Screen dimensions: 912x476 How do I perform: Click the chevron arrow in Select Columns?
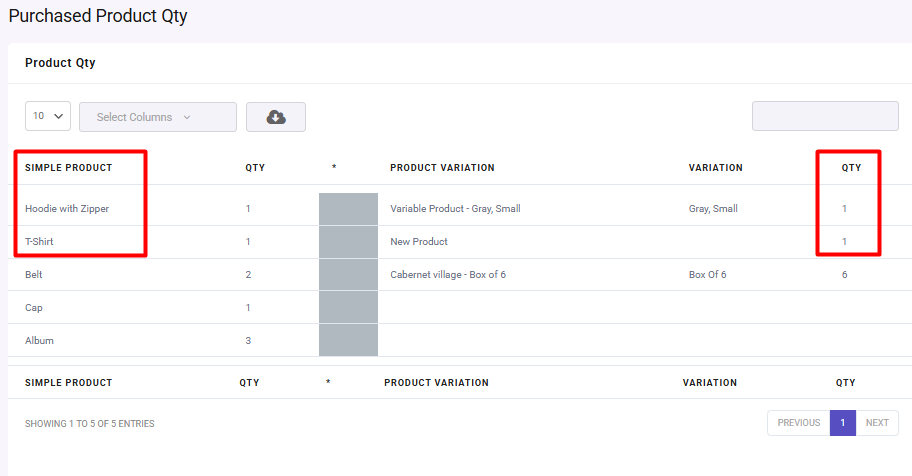[187, 117]
